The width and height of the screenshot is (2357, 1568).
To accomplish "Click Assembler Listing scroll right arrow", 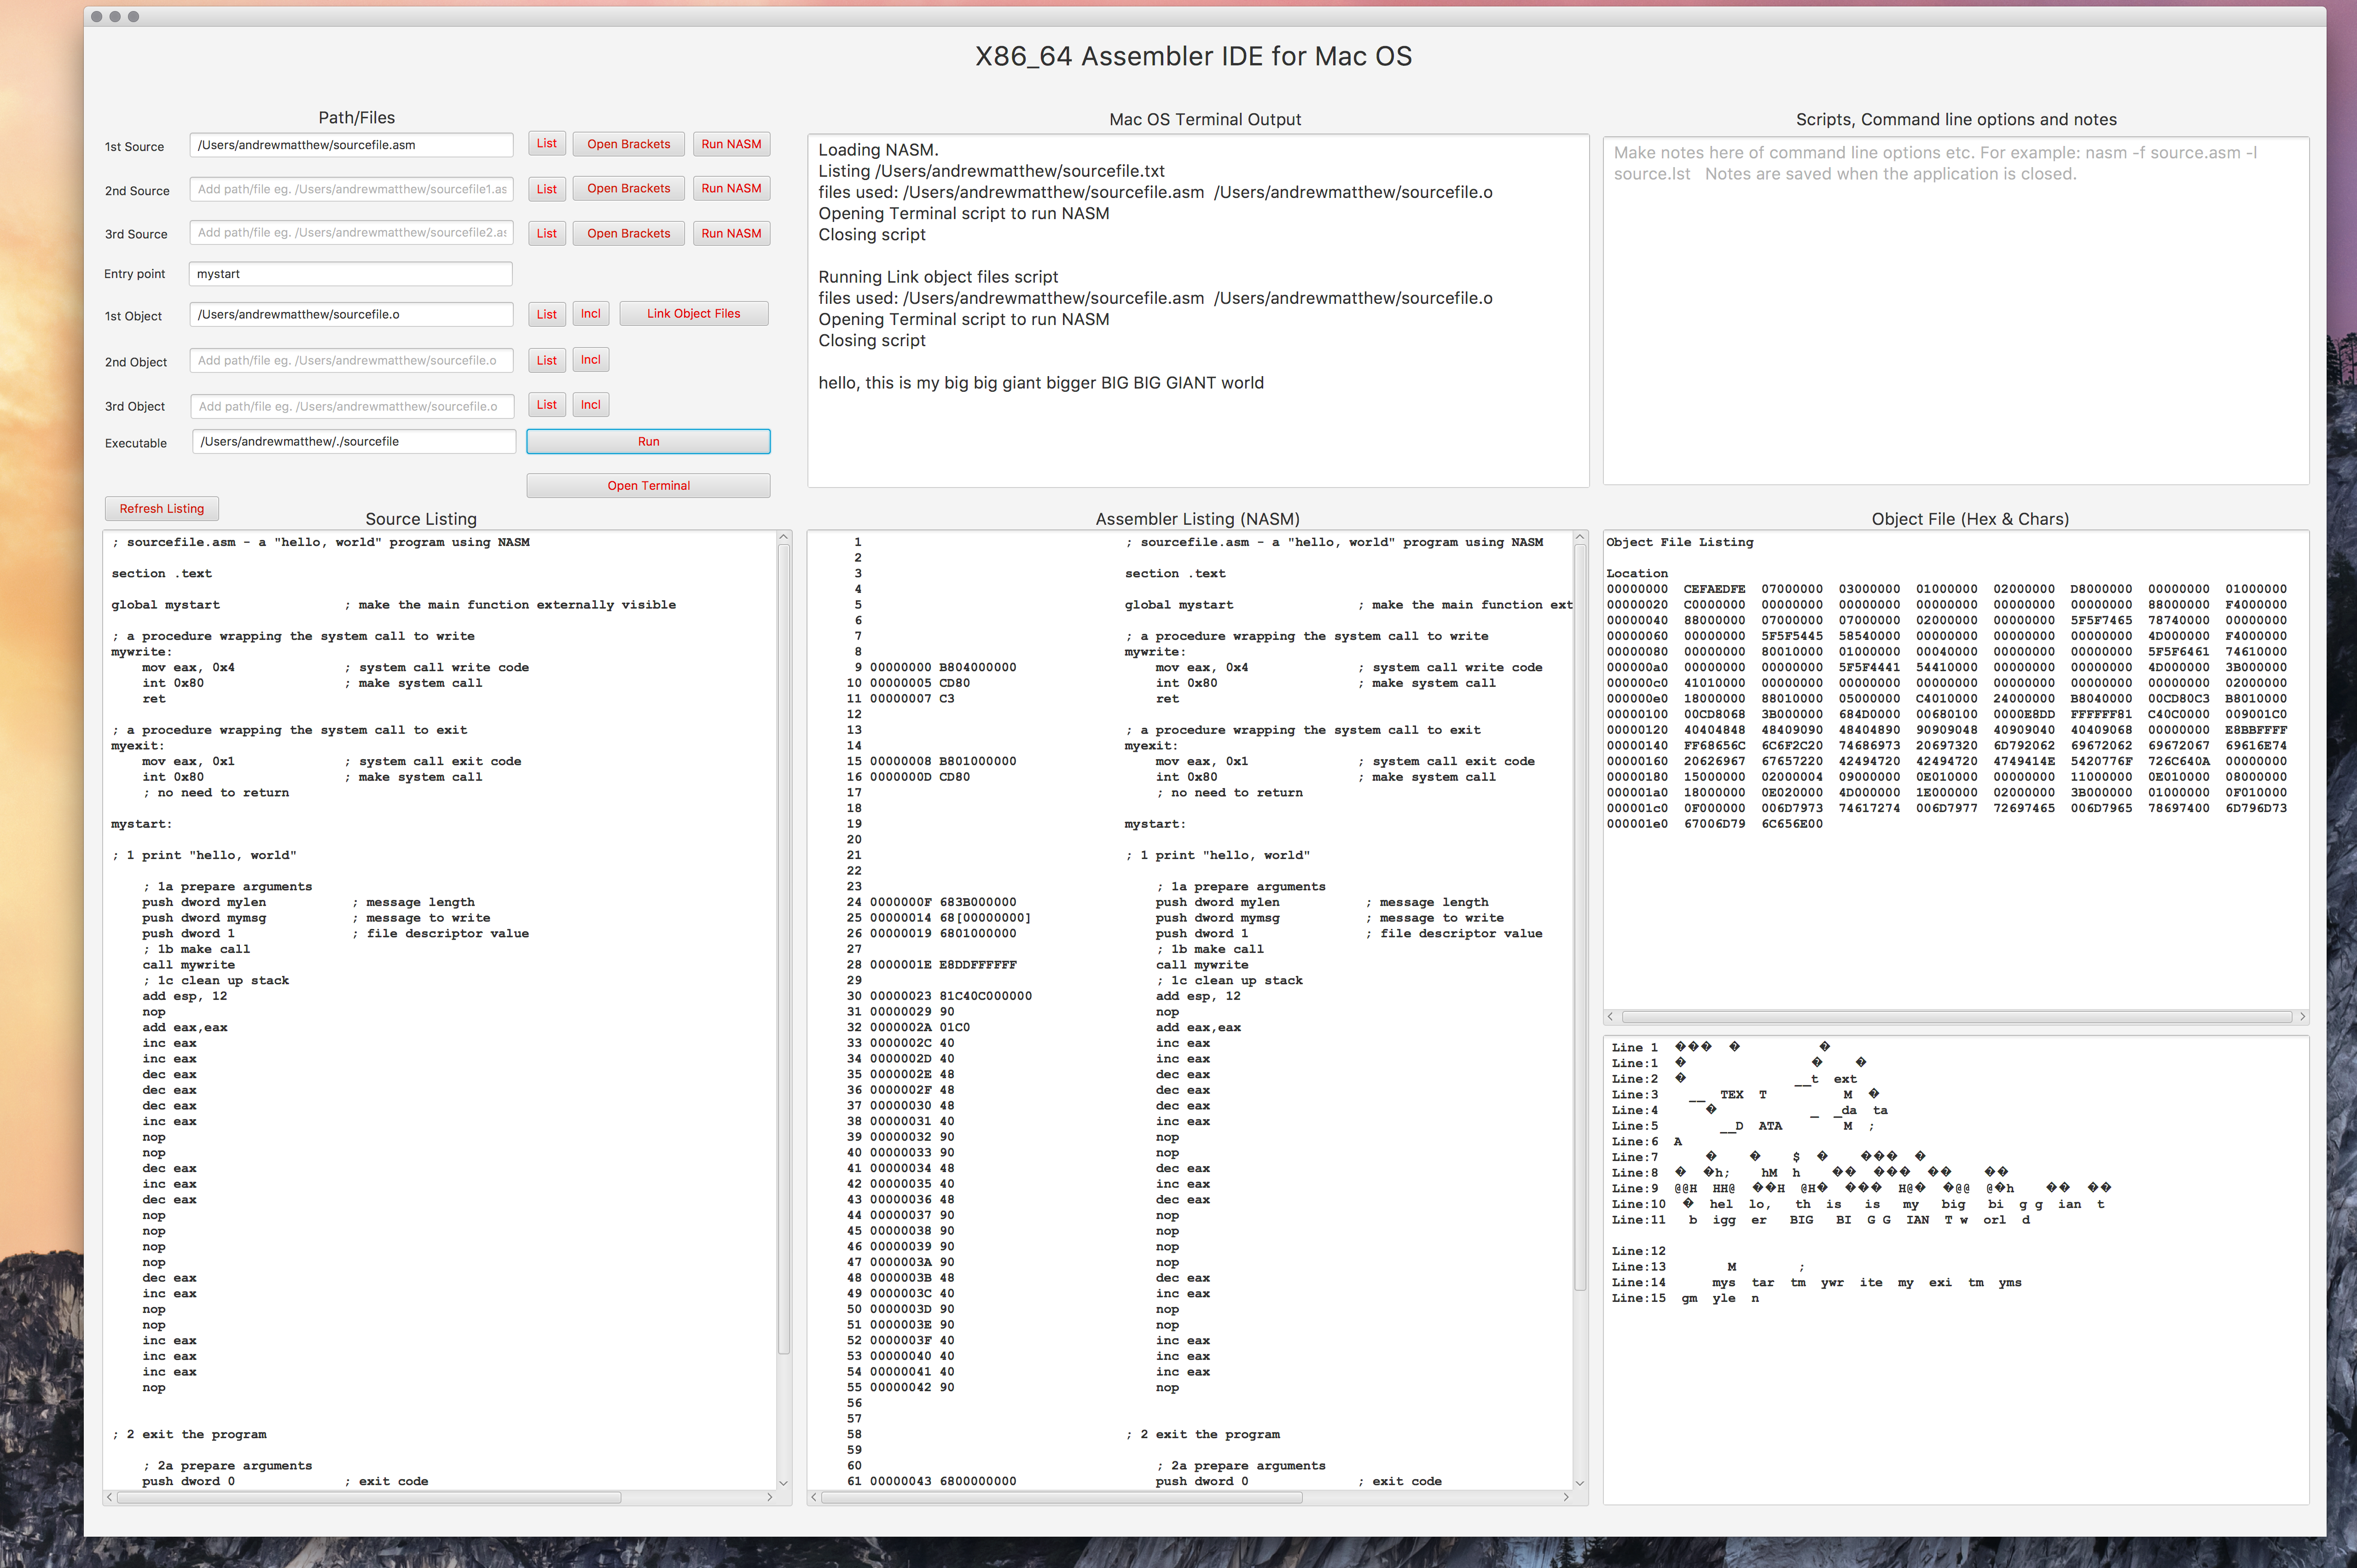I will [1565, 1497].
